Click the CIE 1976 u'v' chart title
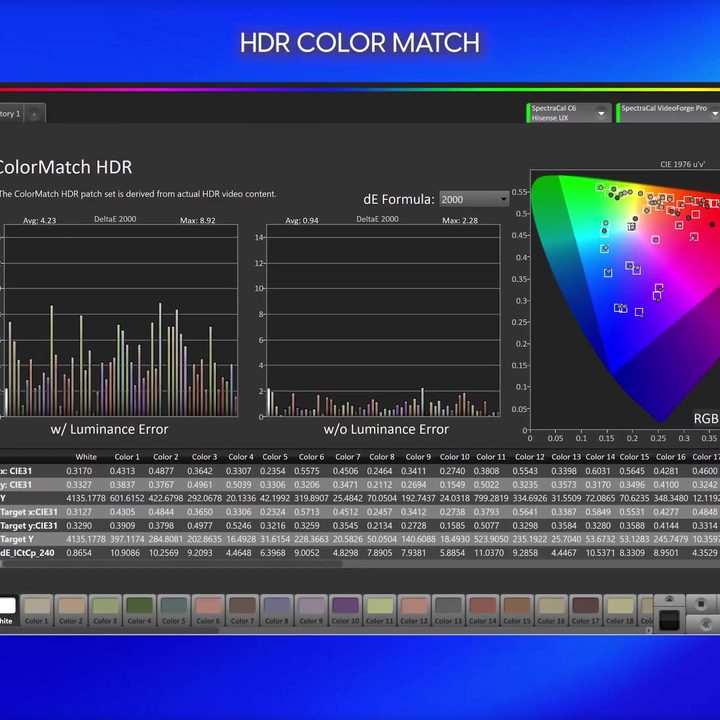The height and width of the screenshot is (720, 720). coord(682,164)
